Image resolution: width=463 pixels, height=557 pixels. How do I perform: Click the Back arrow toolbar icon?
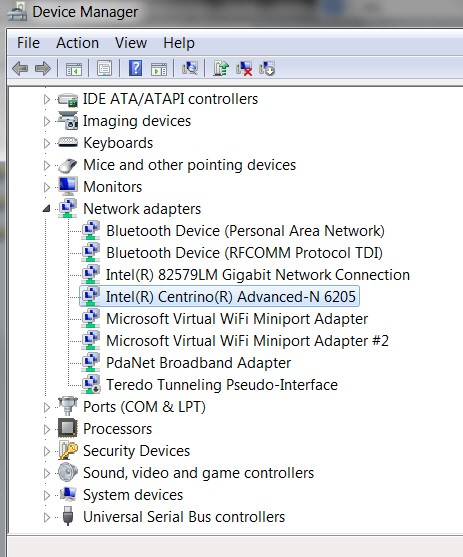point(20,68)
